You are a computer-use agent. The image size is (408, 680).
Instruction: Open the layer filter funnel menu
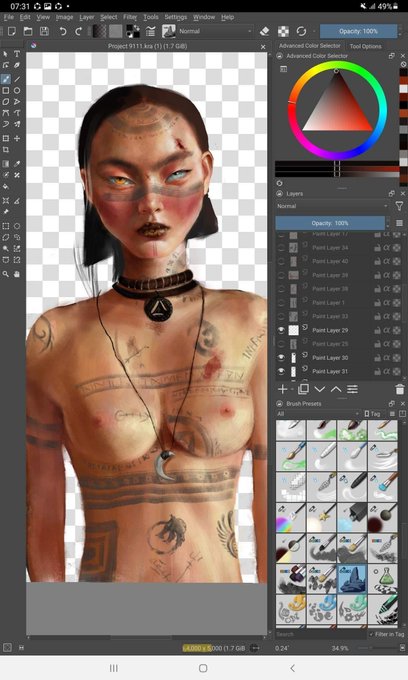(x=399, y=206)
